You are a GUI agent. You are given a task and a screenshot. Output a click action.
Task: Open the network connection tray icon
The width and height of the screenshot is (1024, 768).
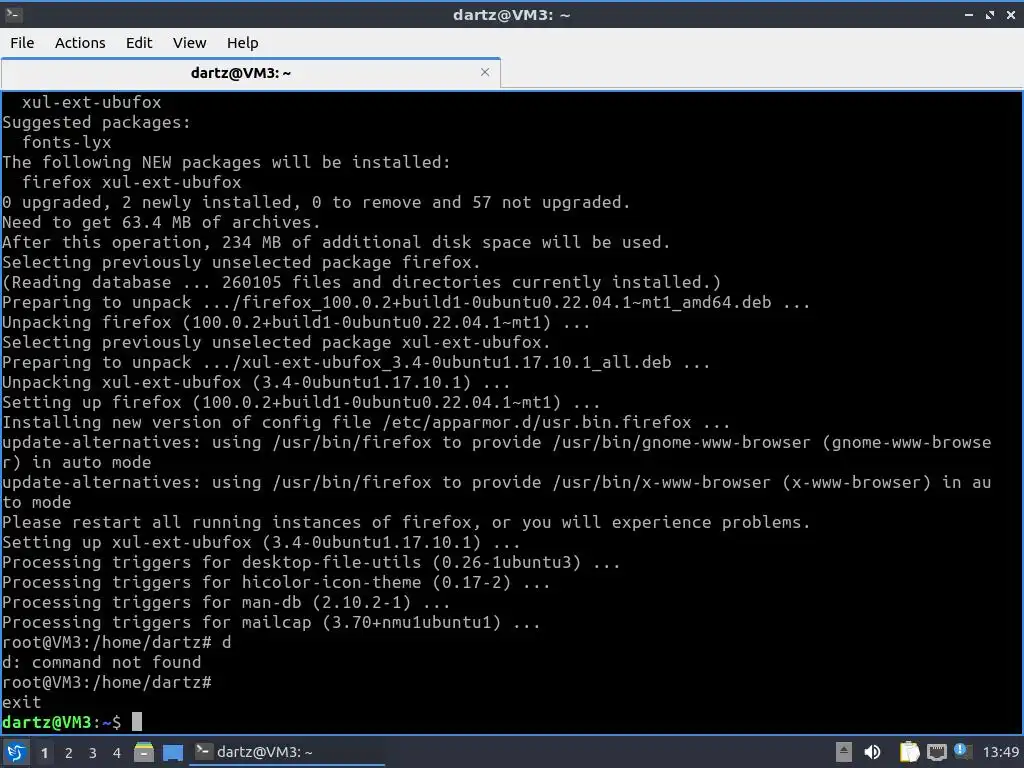(x=936, y=752)
